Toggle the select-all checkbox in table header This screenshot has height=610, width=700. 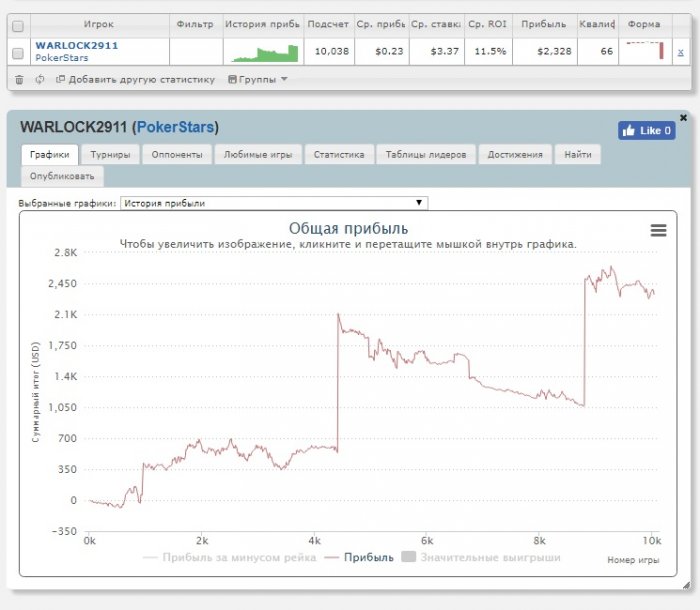(x=18, y=26)
